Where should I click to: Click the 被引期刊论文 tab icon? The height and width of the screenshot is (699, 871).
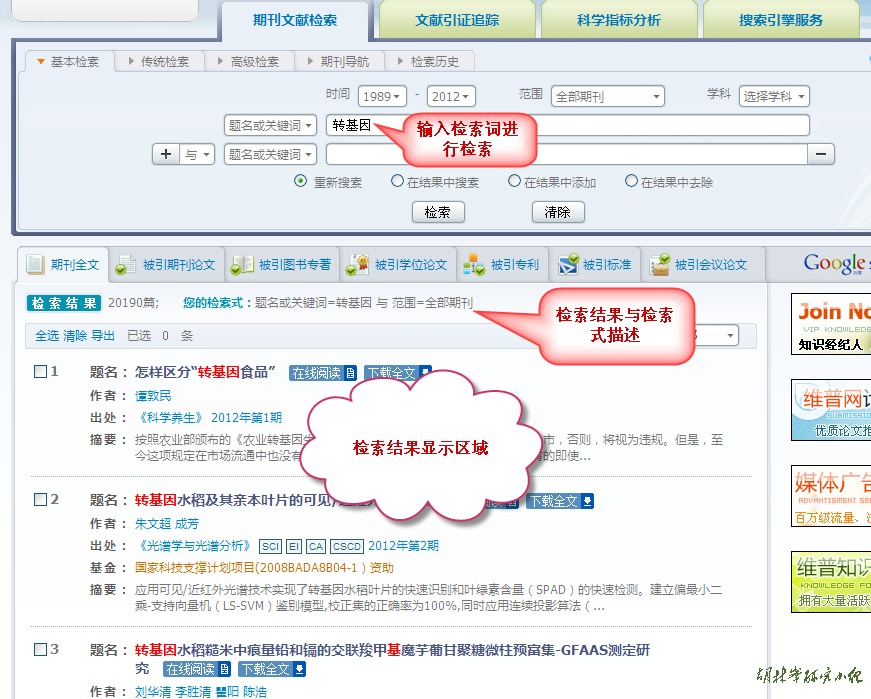[x=126, y=265]
